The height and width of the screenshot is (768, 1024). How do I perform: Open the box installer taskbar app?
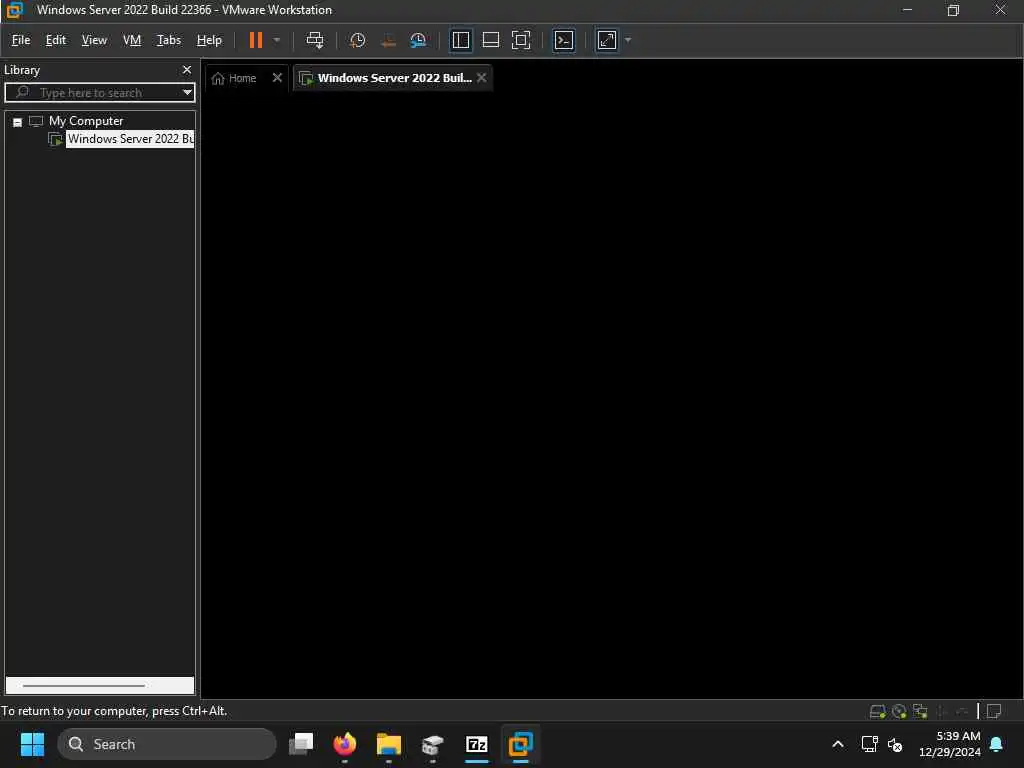tap(432, 744)
